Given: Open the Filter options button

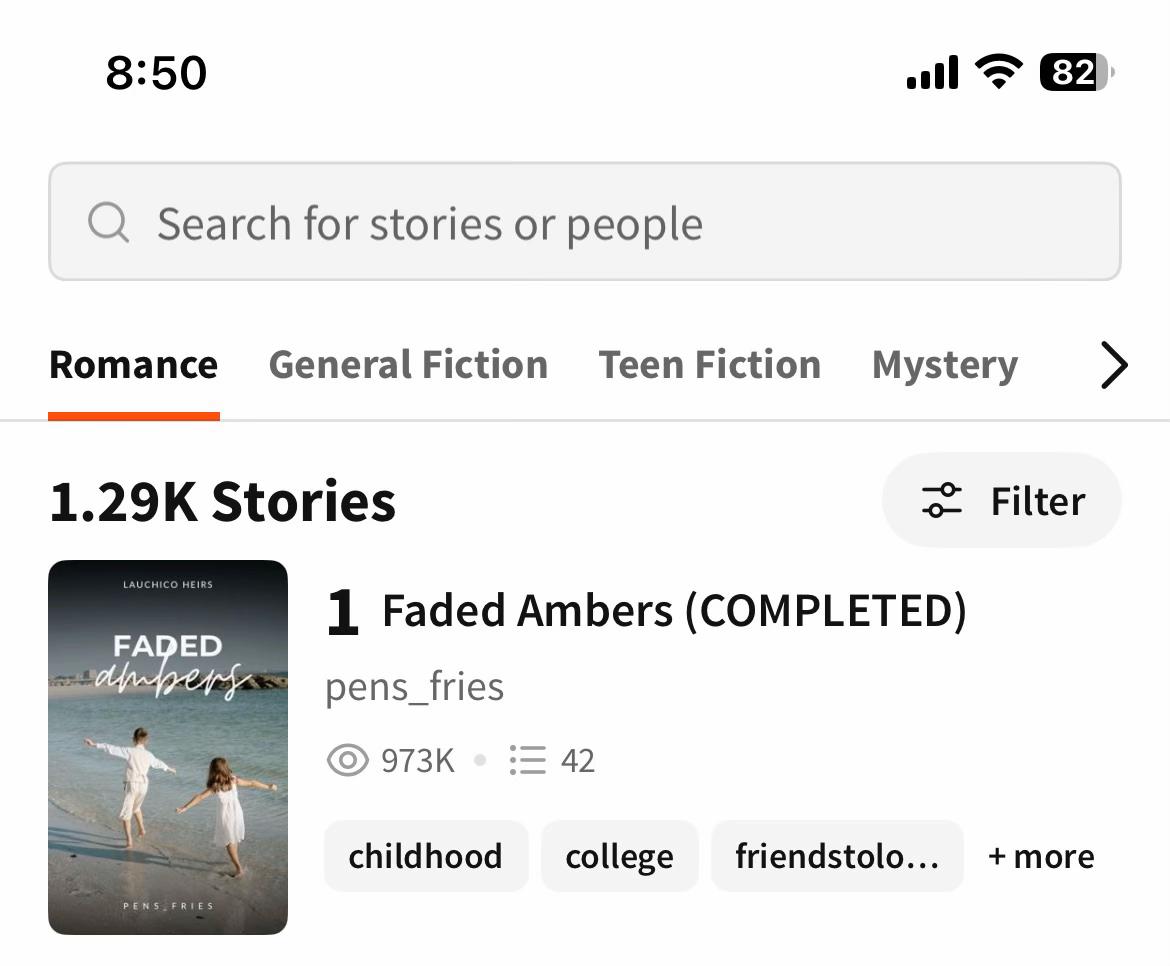Looking at the screenshot, I should click(x=1001, y=500).
